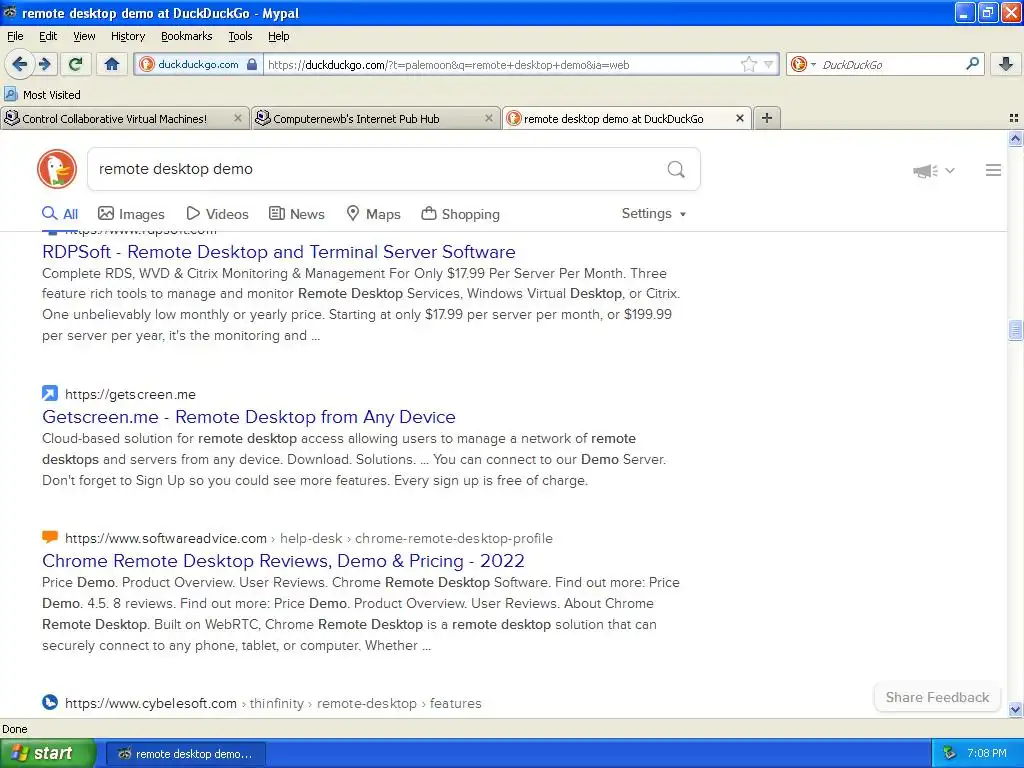The height and width of the screenshot is (768, 1024).
Task: Click the search bar magnifier icon
Action: pyautogui.click(x=972, y=63)
